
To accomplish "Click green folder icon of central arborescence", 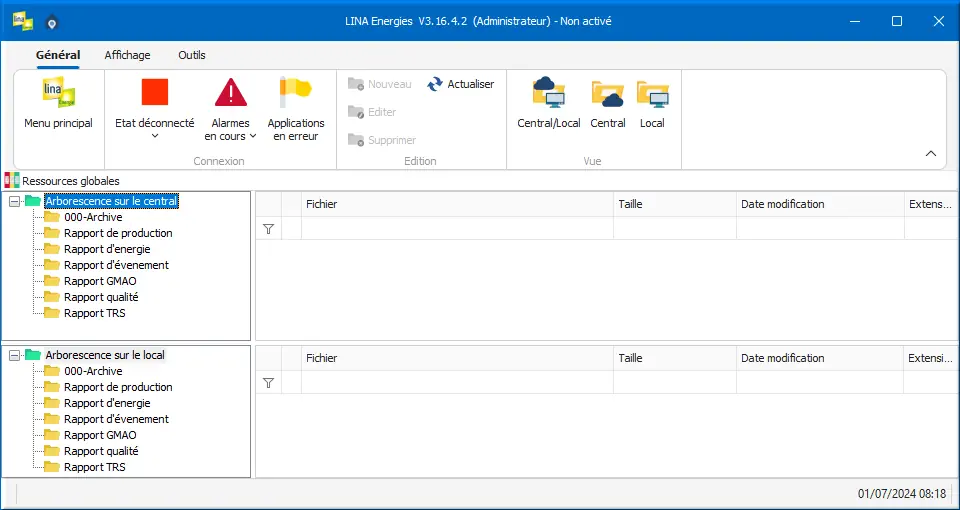I will pyautogui.click(x=33, y=201).
